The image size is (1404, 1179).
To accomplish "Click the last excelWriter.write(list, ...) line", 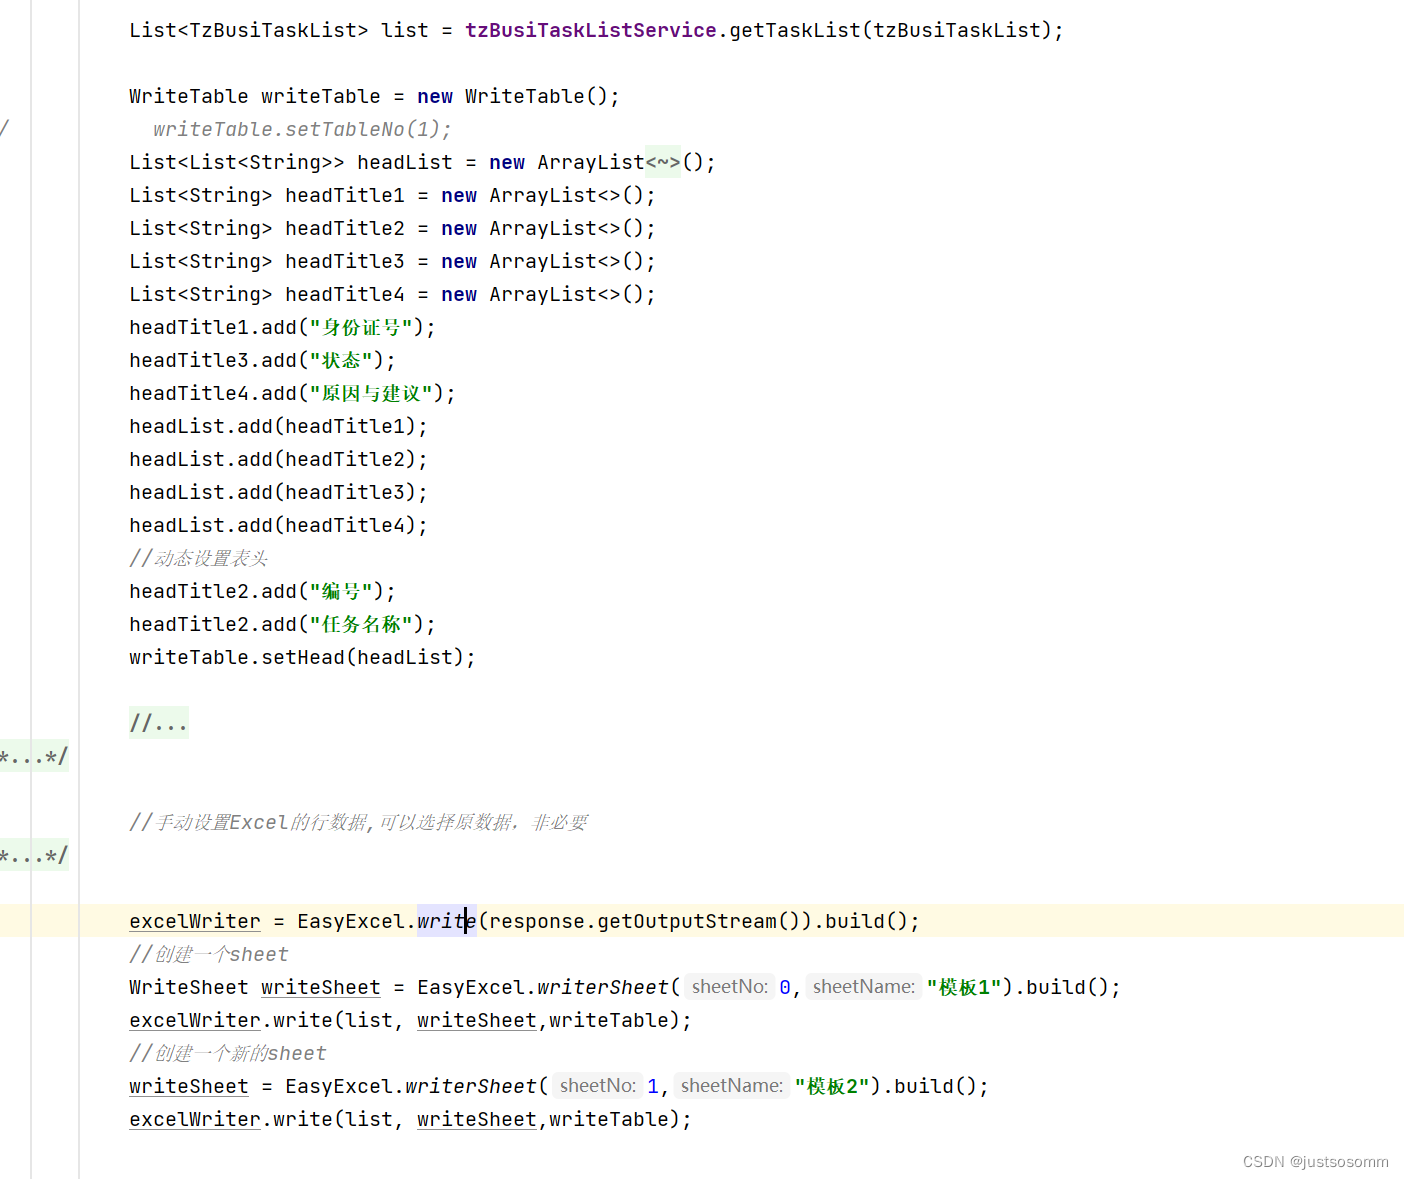I will pos(410,1119).
